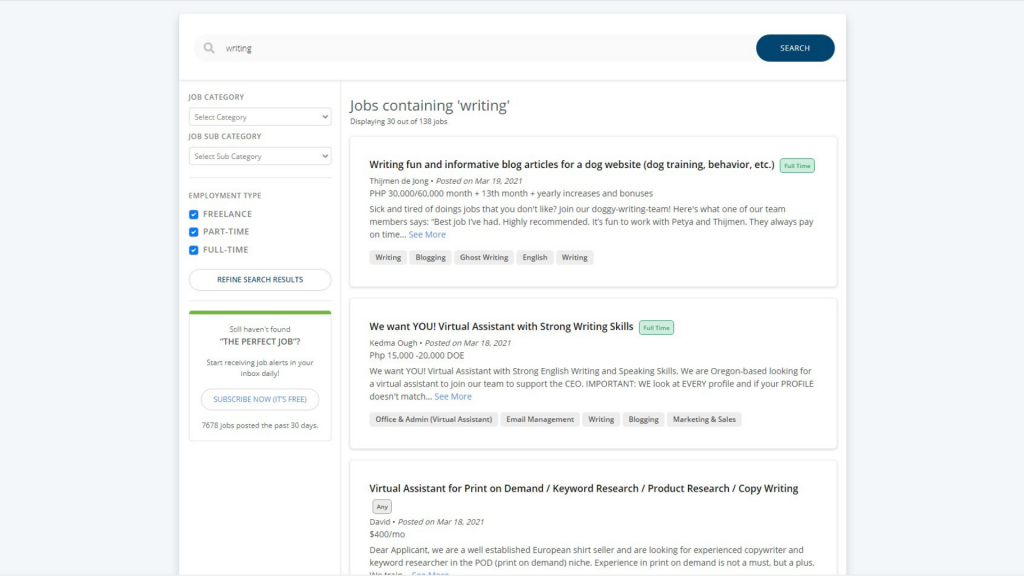1024x576 pixels.
Task: Open the Select Category dropdown
Action: tap(260, 117)
